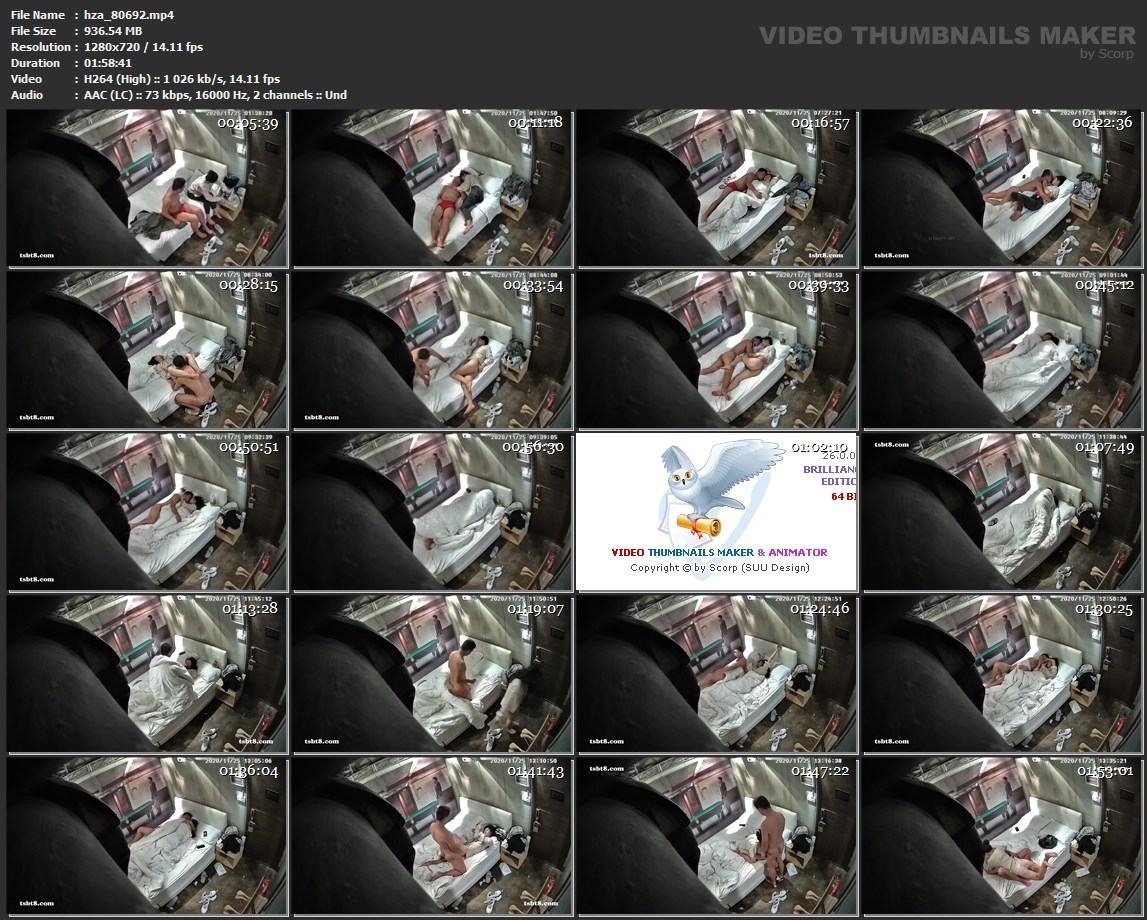Viewport: 1147px width, 920px height.
Task: Click the 01:02:10 timestamp marker
Action: (x=819, y=447)
